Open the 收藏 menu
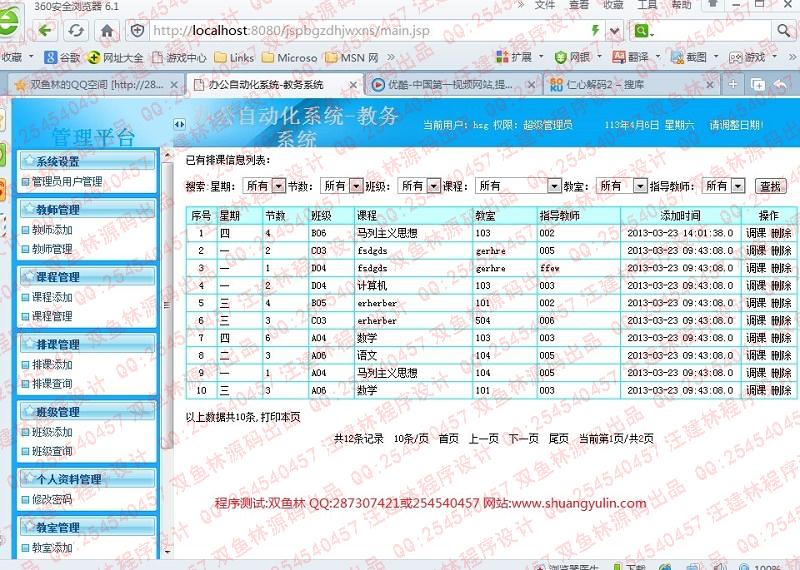The height and width of the screenshot is (570, 800). [x=613, y=5]
